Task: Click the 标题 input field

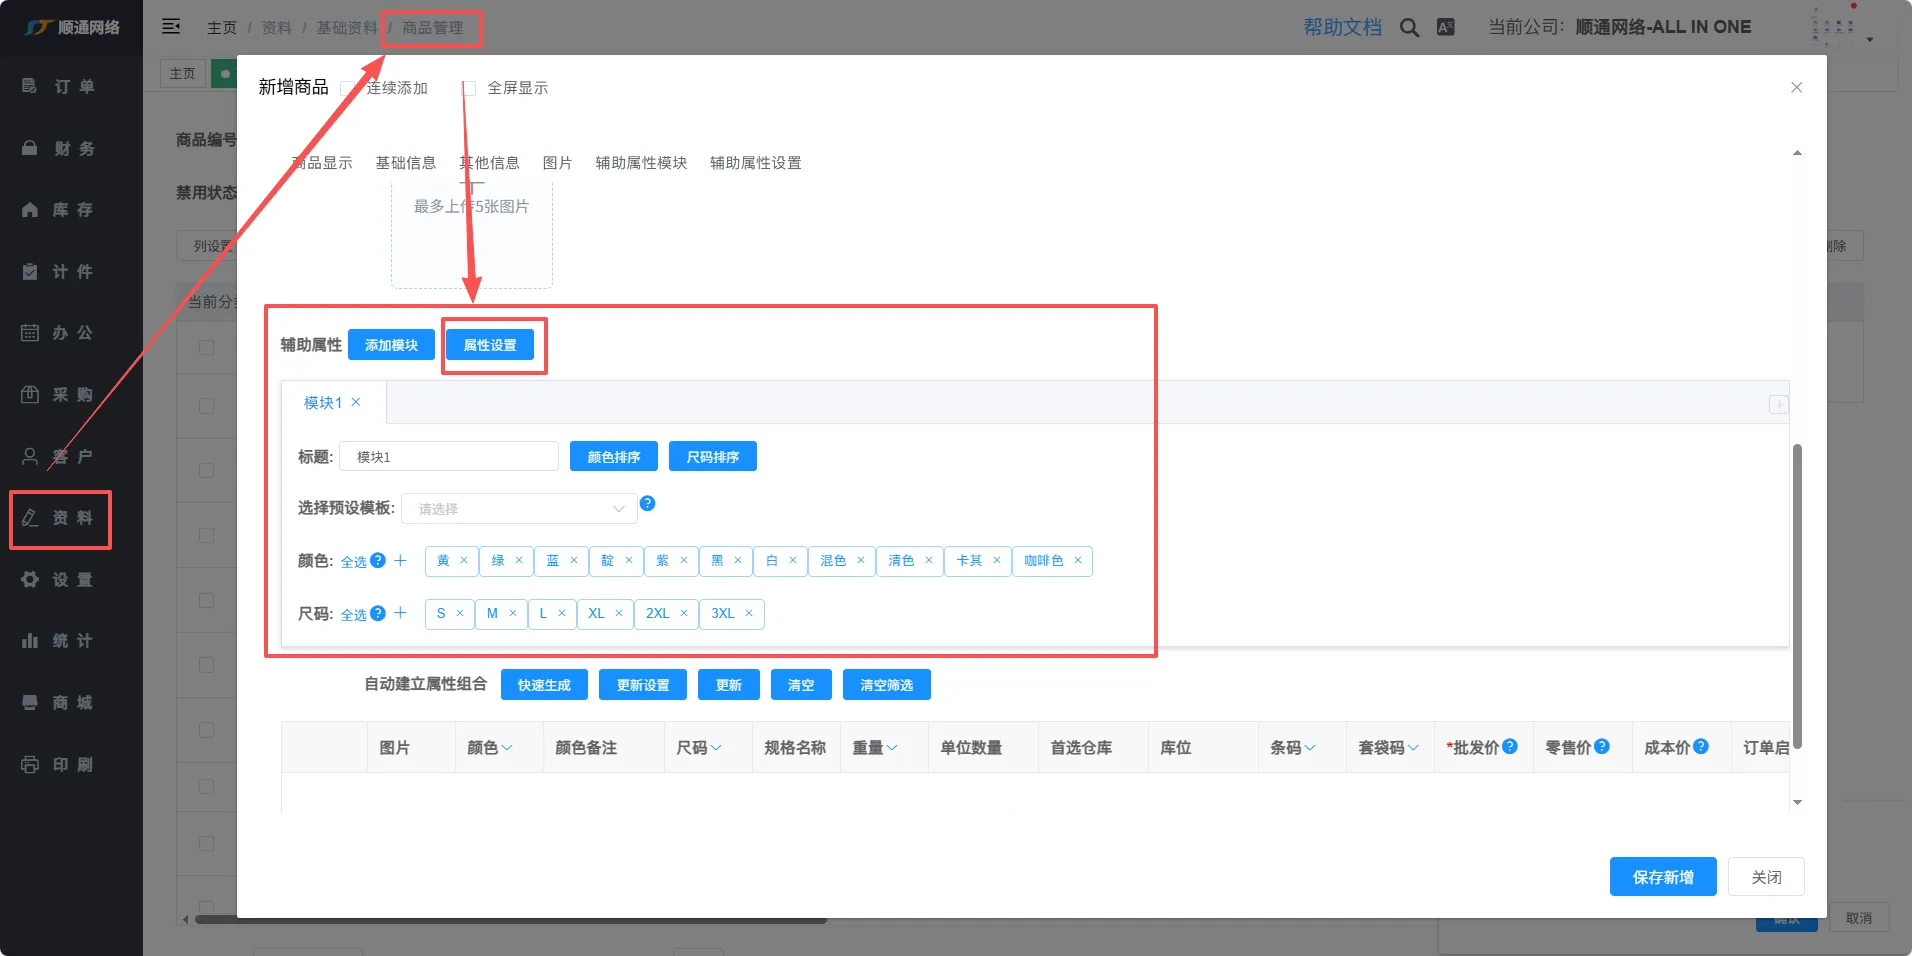Action: click(x=448, y=457)
